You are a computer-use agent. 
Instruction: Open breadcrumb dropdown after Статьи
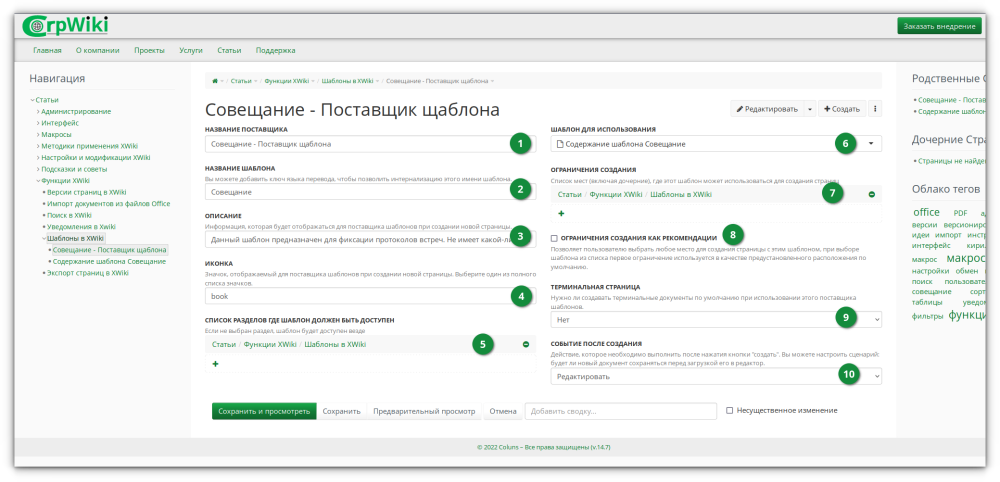(x=256, y=82)
